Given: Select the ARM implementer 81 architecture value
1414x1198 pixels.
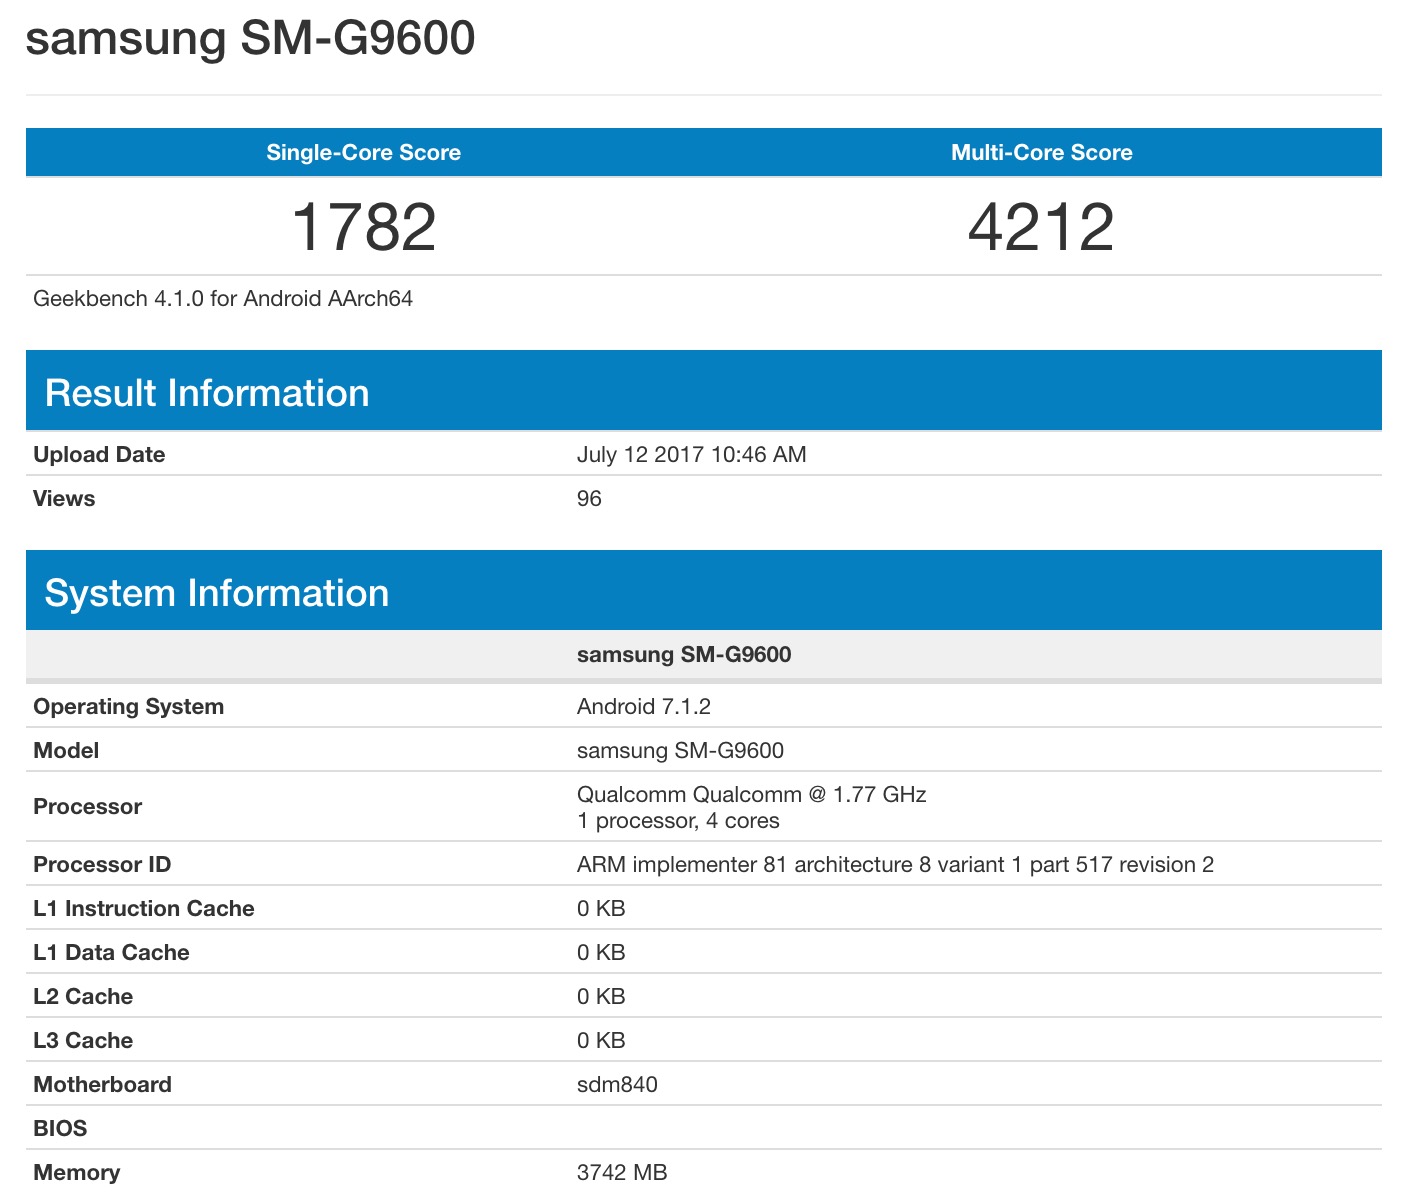Looking at the screenshot, I should point(895,865).
